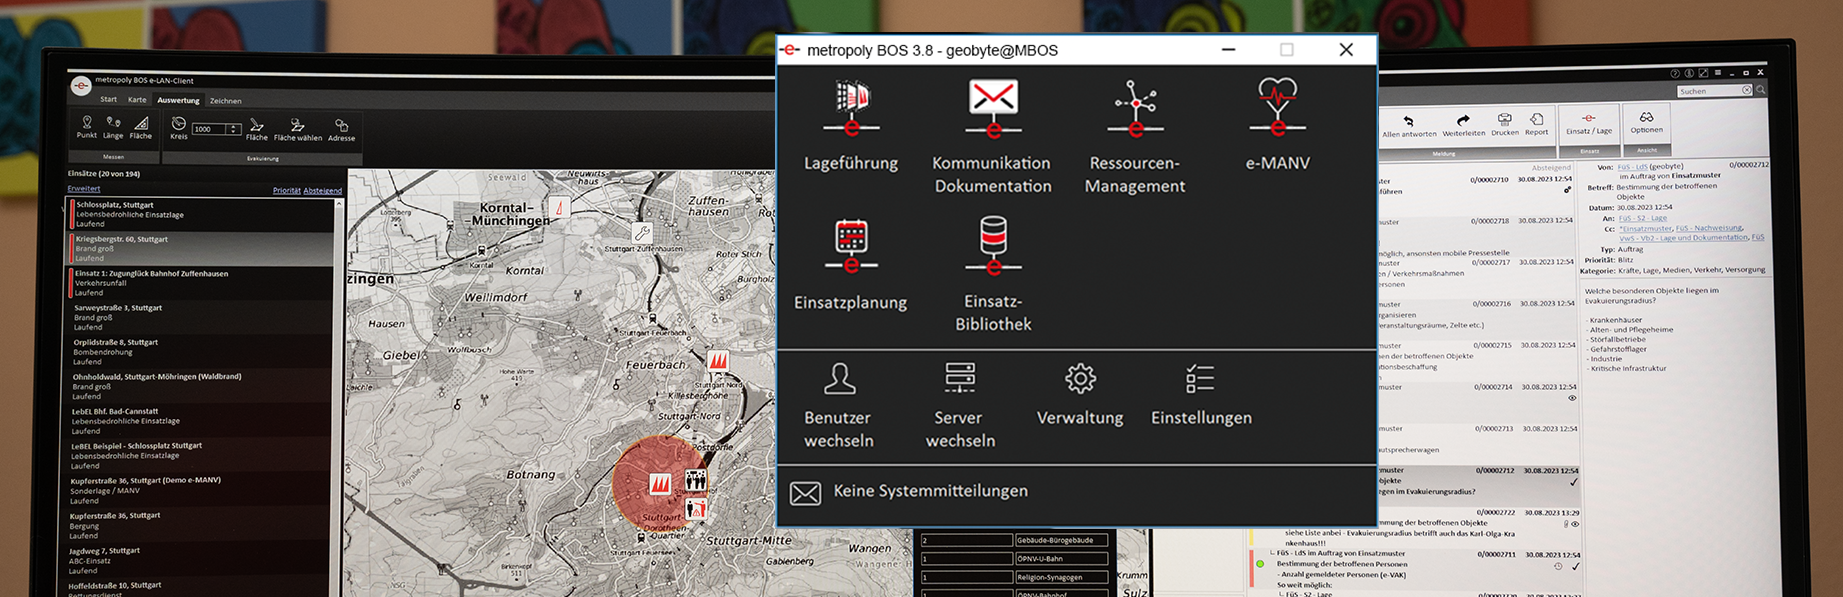Toggle Absteigend sort link in incident list
Screen dimensions: 1843x597
(x=322, y=190)
